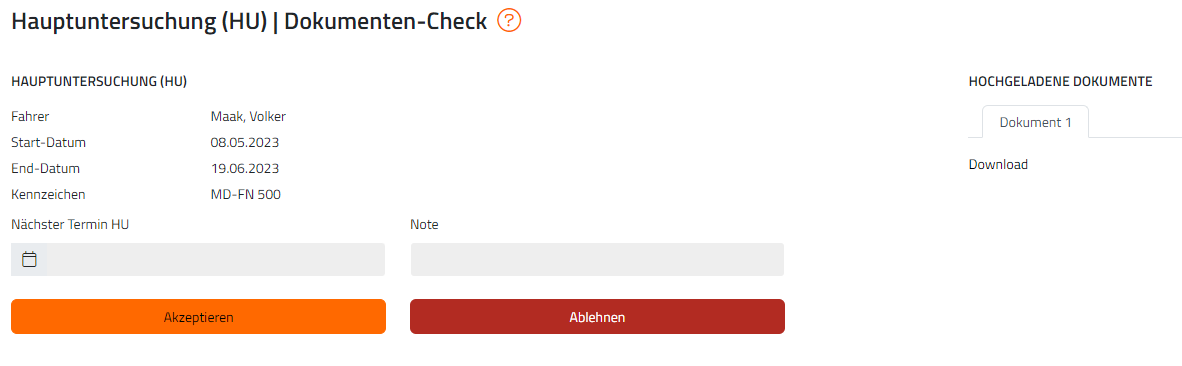This screenshot has width=1182, height=366.
Task: Click the start date 08.05.2023
Action: (240, 142)
